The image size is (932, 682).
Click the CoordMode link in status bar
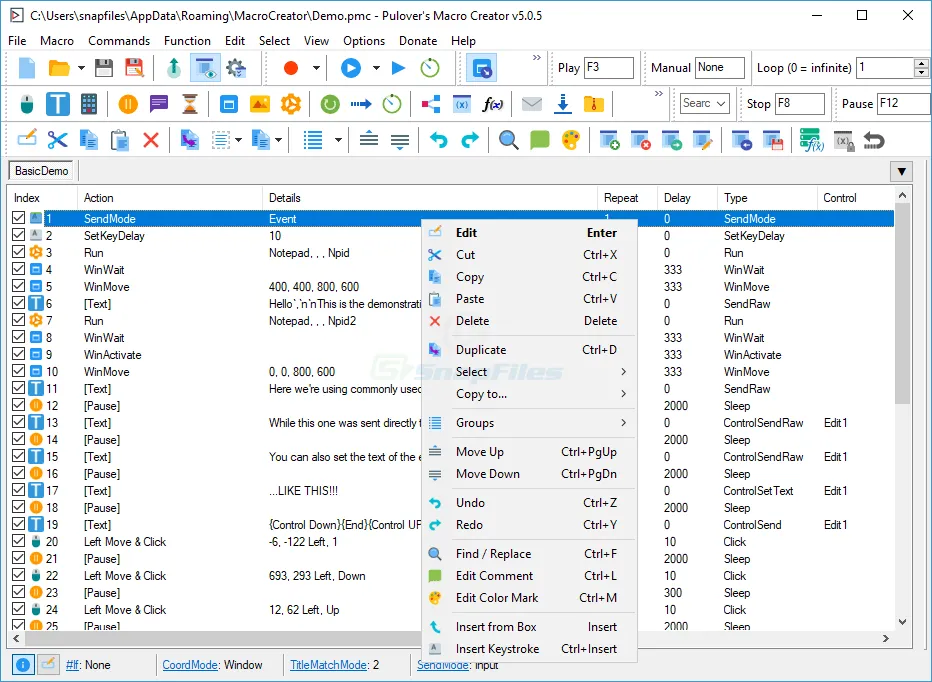pos(190,665)
